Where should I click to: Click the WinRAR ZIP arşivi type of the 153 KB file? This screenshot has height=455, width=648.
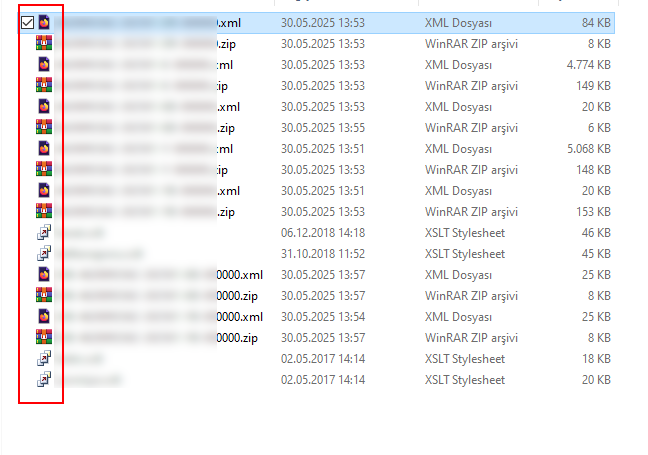tap(472, 212)
